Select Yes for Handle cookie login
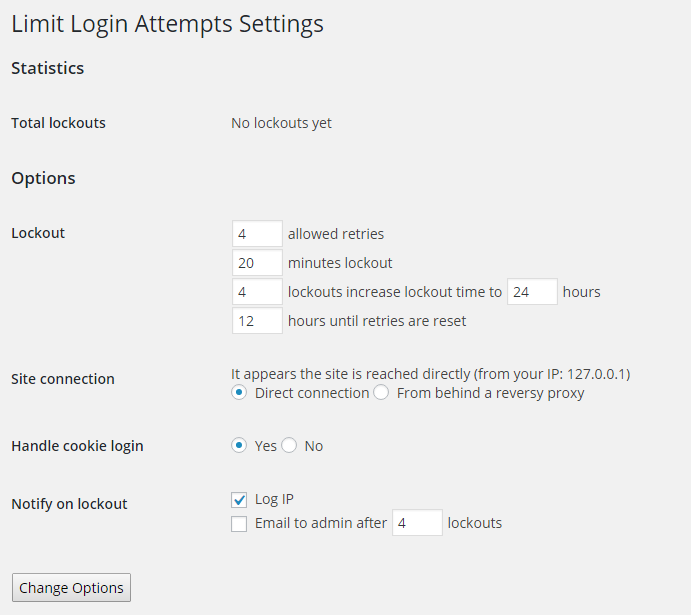 (239, 446)
